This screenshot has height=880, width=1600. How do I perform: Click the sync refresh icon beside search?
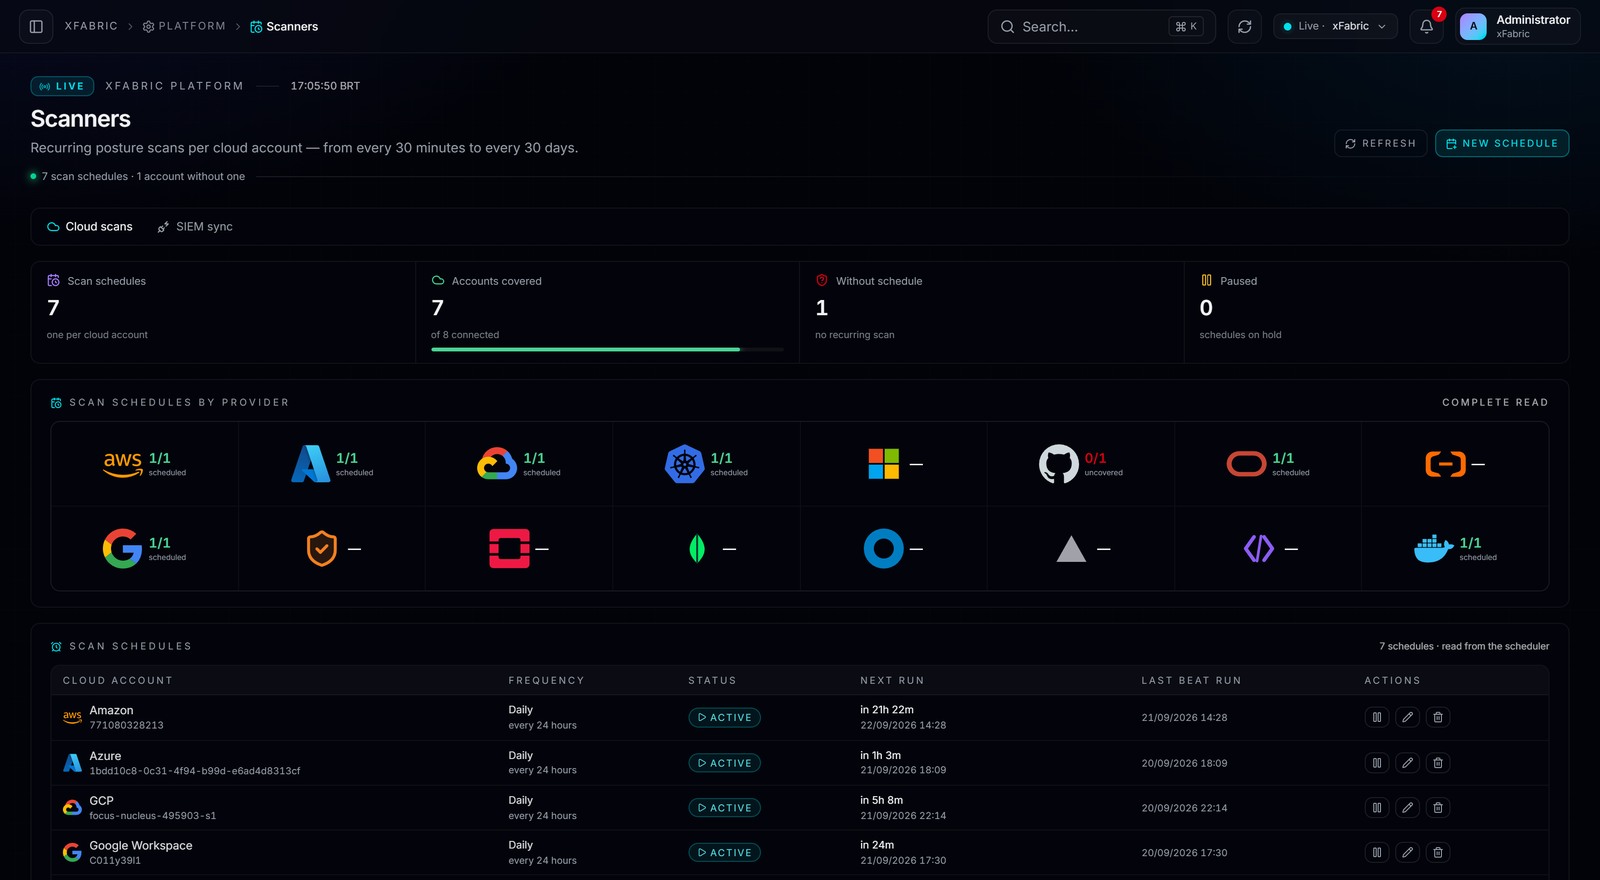click(x=1245, y=27)
